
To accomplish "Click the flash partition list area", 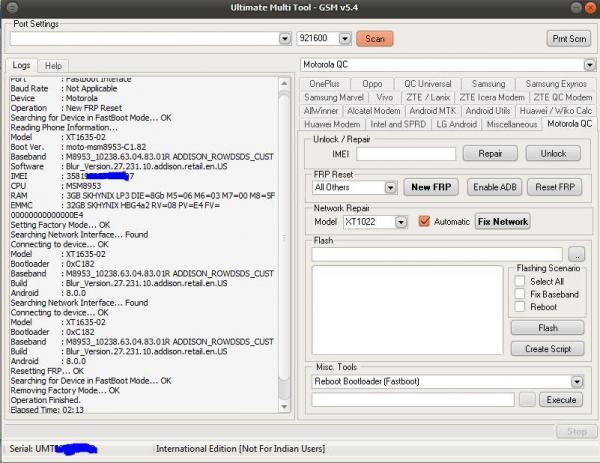I will 407,310.
